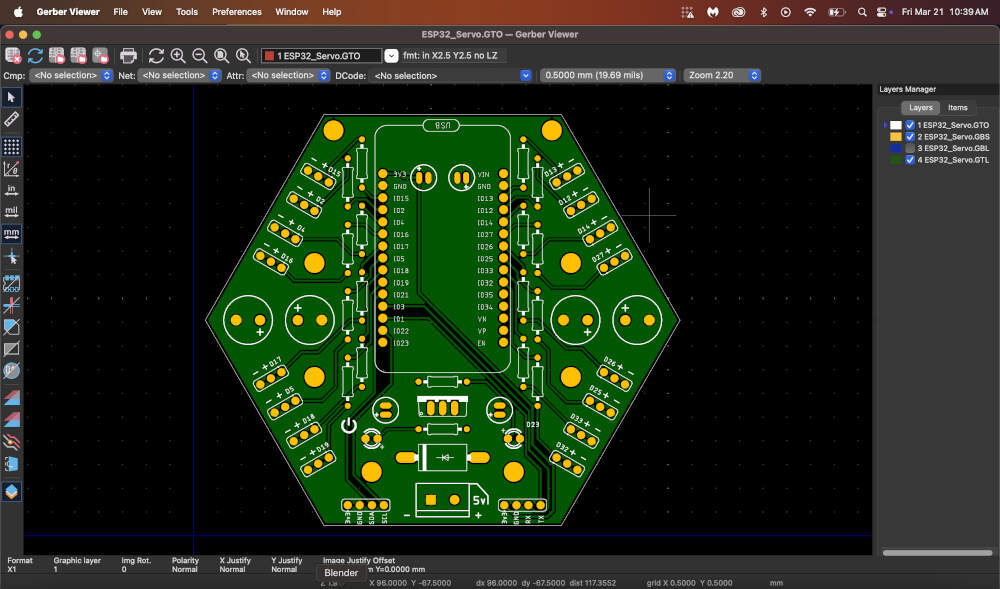Toggle polygons sketch mode icon
The height and width of the screenshot is (589, 1000).
pos(11,326)
